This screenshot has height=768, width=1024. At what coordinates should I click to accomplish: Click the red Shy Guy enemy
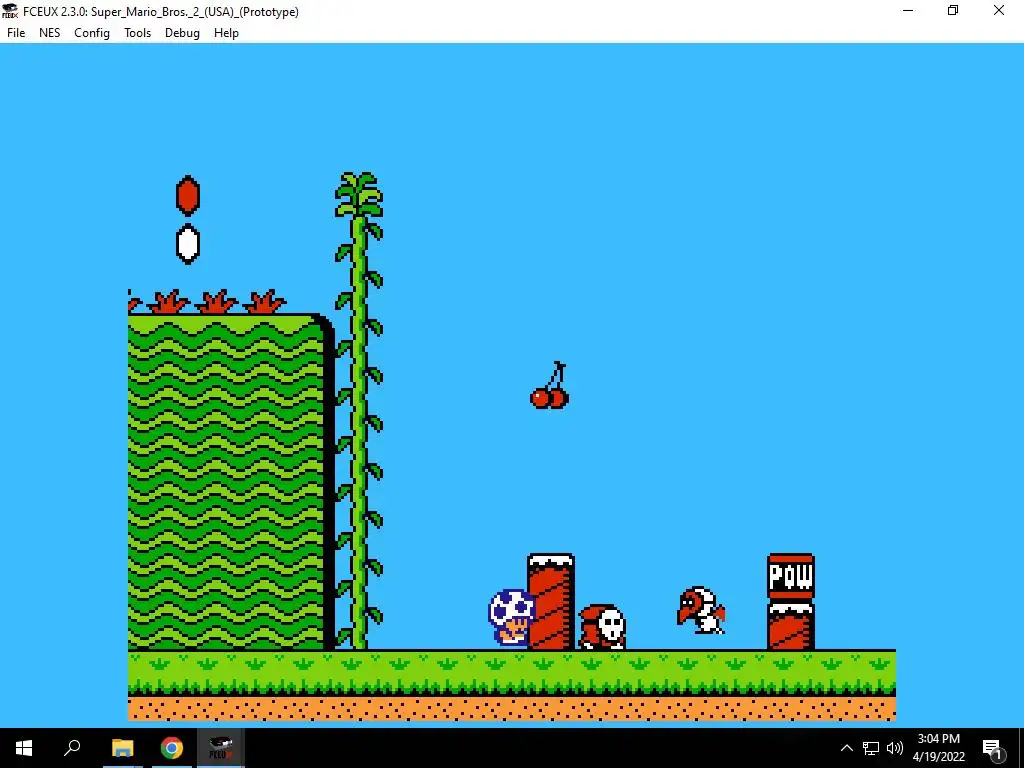602,626
